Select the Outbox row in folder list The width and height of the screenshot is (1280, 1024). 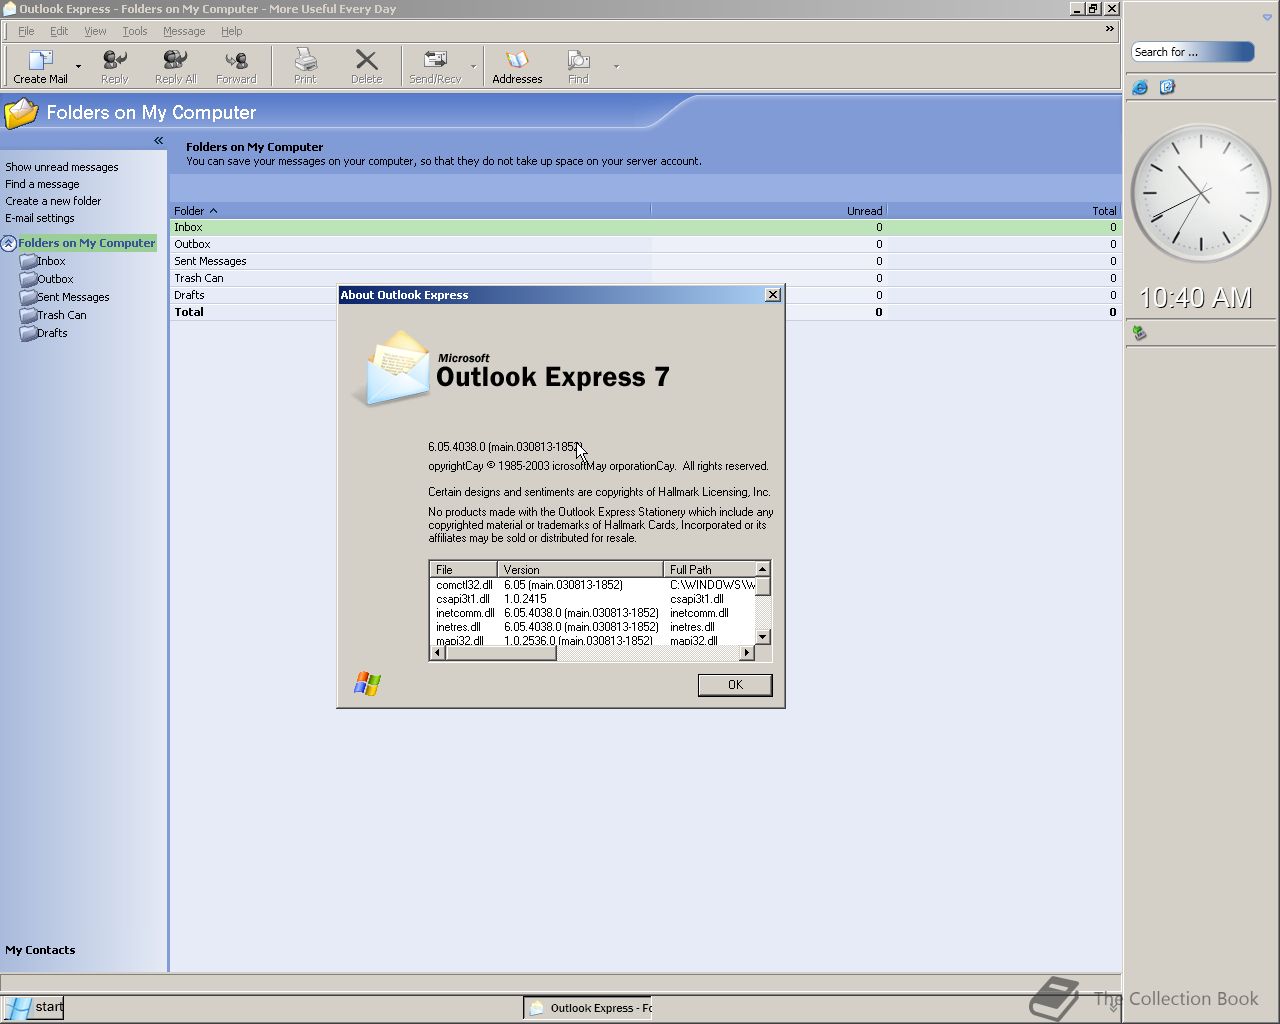(x=645, y=244)
